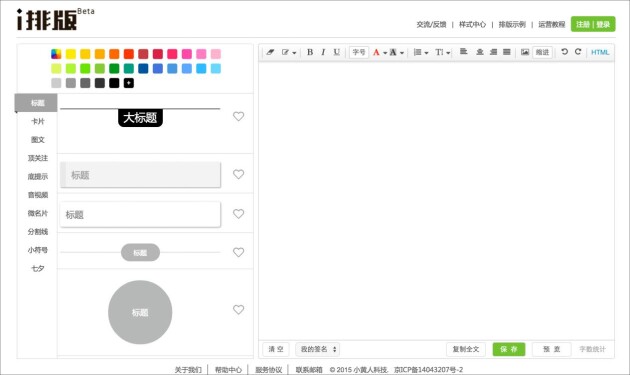
Task: Click inside the blank editor area
Action: [436, 201]
